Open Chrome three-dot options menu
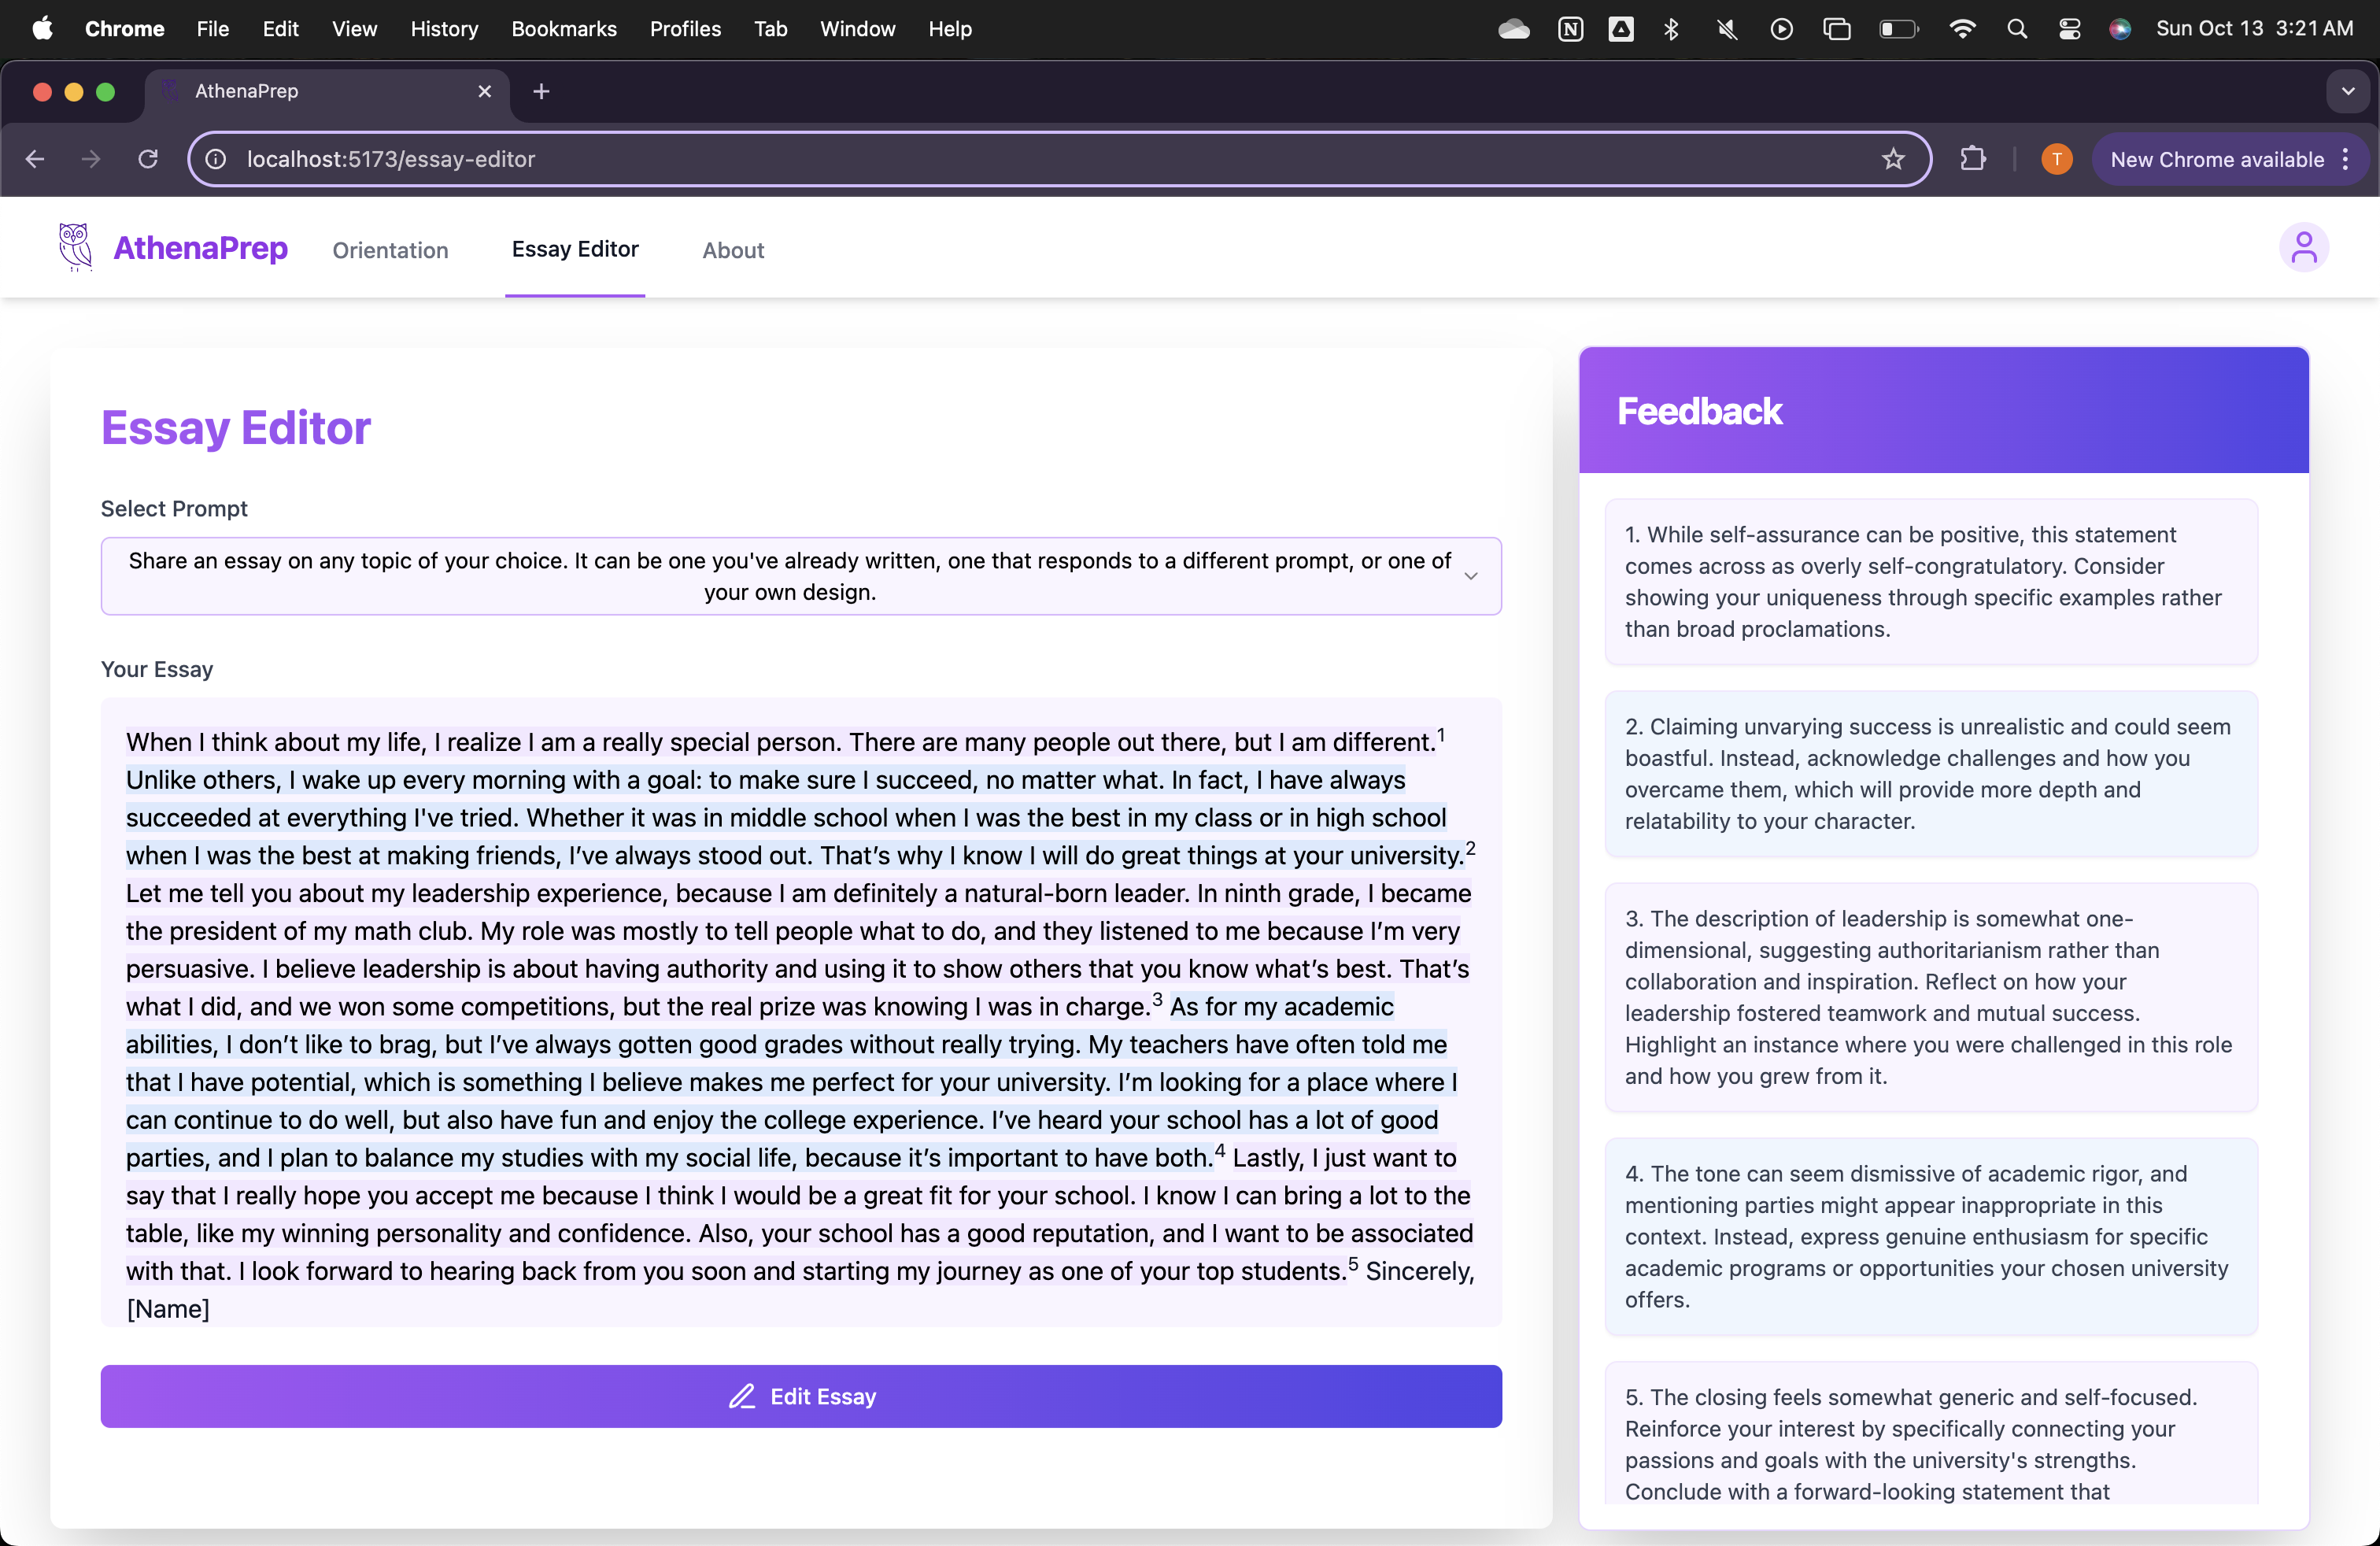Image resolution: width=2380 pixels, height=1546 pixels. pos(2345,159)
